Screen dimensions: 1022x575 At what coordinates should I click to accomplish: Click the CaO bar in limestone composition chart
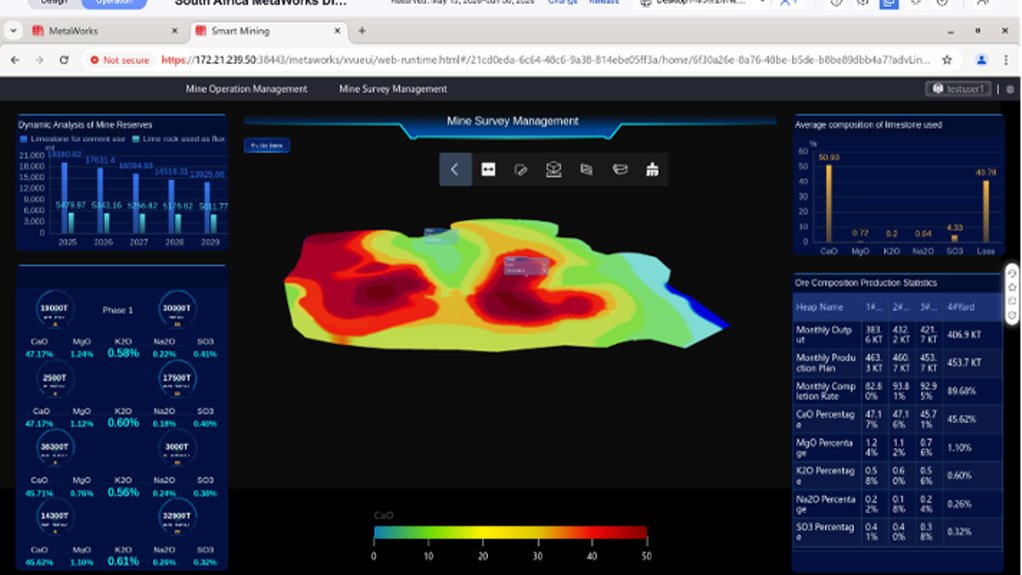[x=828, y=203]
